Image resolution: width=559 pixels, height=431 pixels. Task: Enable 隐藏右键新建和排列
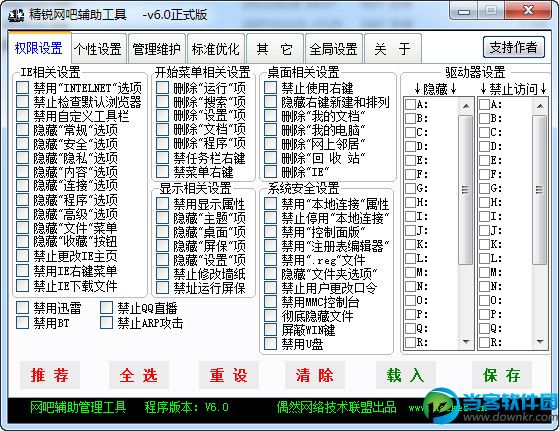pos(271,102)
